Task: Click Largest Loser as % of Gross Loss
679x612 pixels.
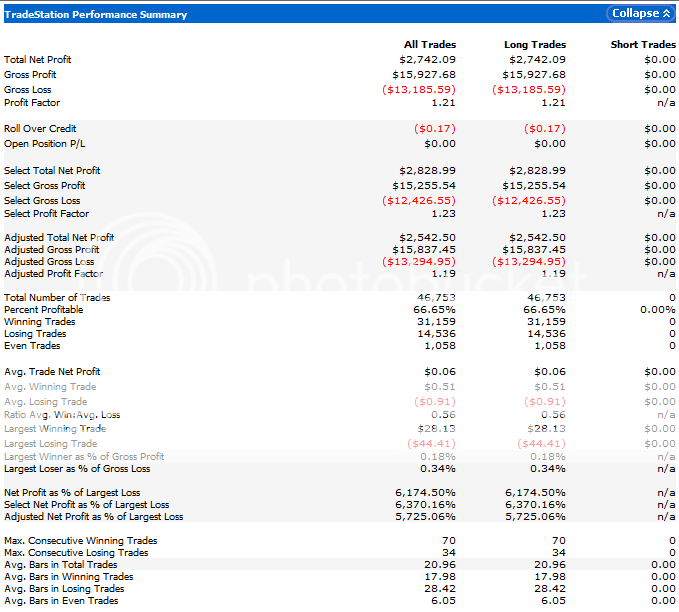Action: point(77,468)
